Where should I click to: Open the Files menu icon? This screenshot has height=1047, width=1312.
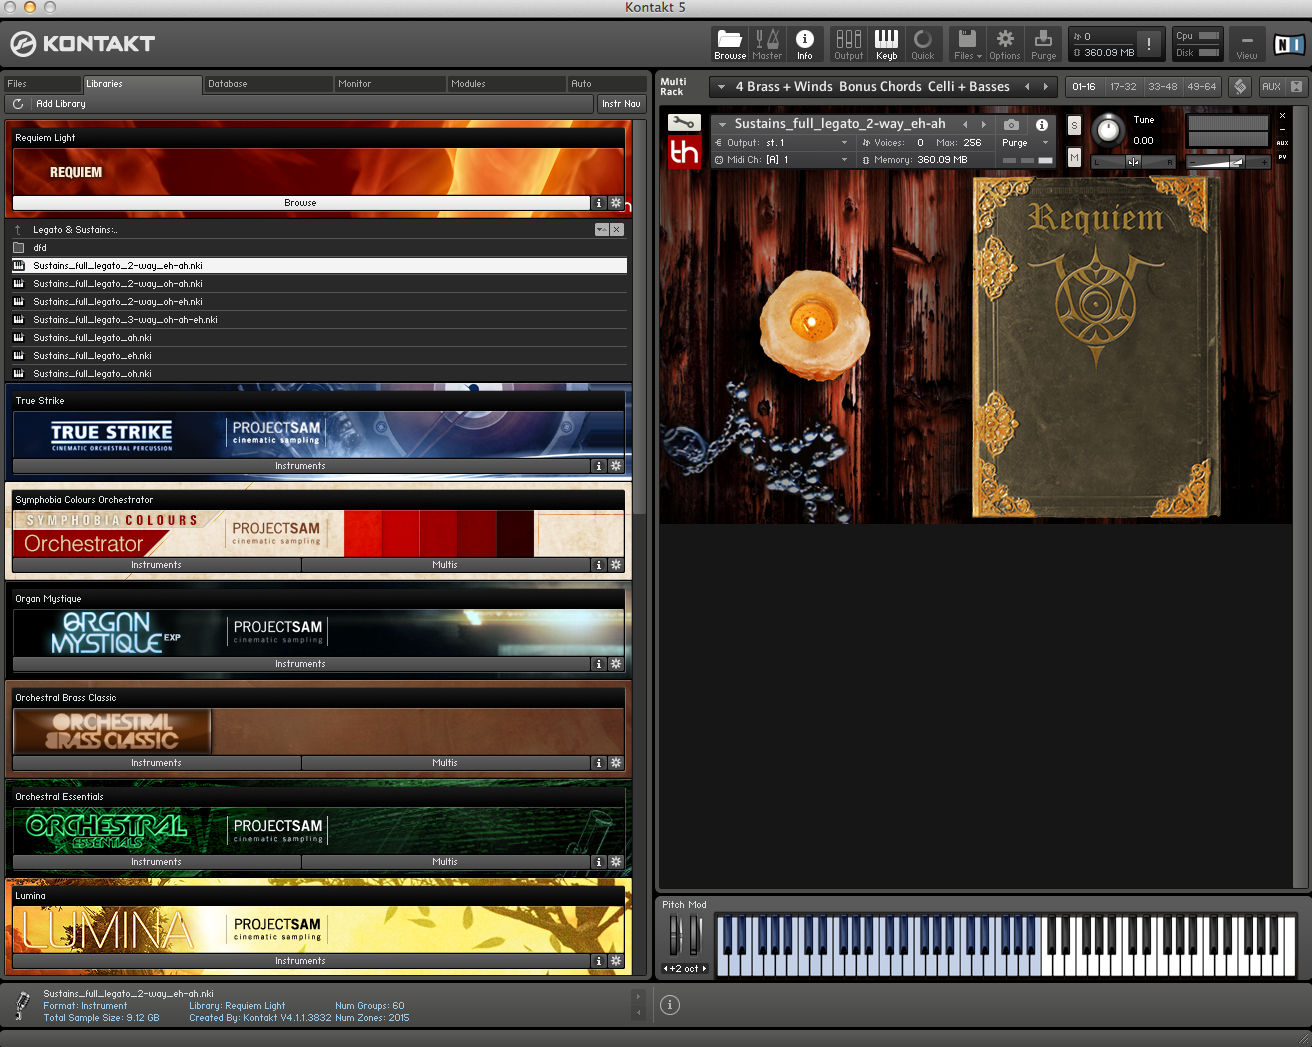point(967,44)
